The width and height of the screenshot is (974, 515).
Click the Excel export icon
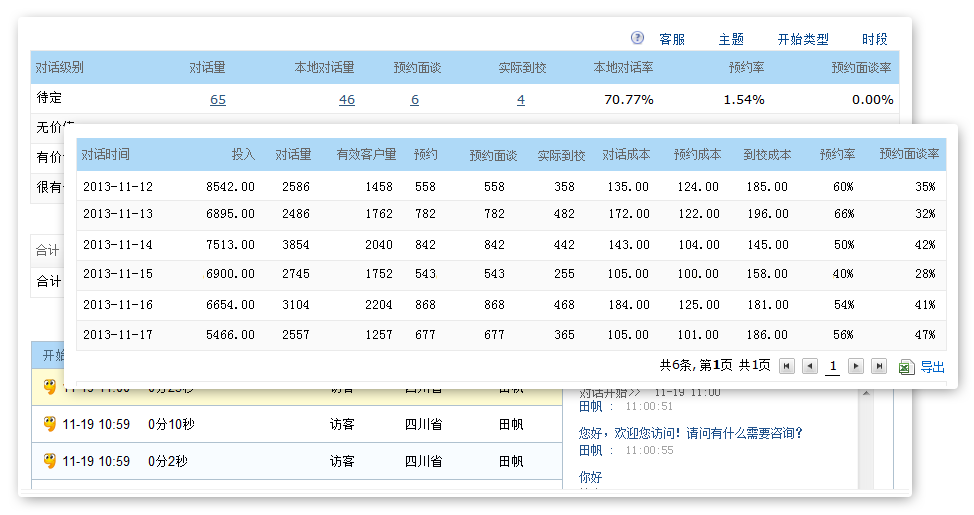point(906,367)
